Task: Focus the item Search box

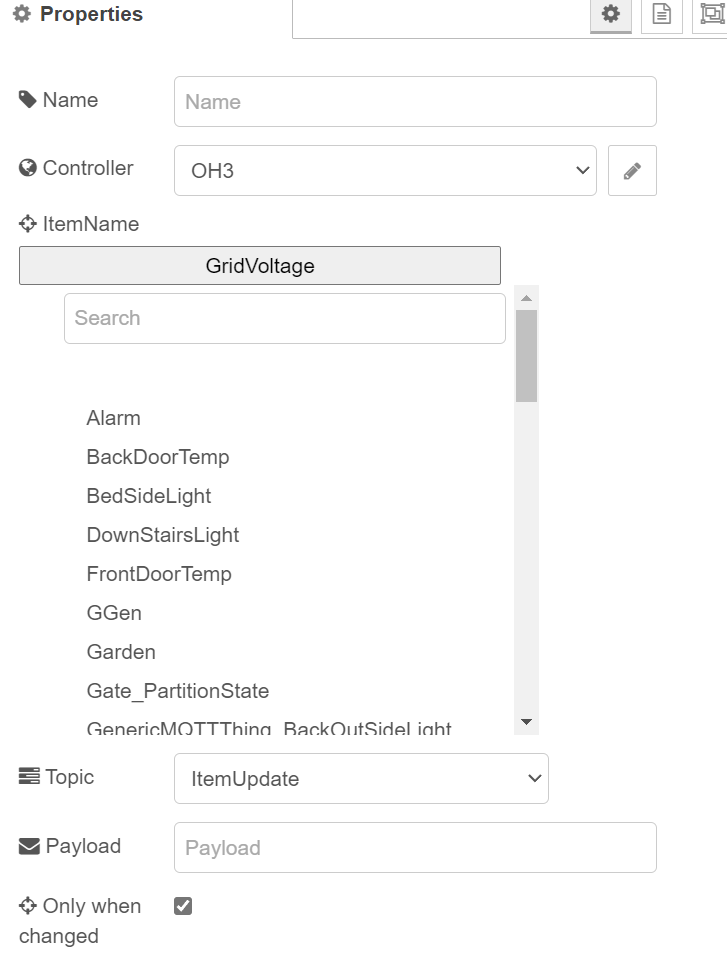Action: pyautogui.click(x=285, y=318)
